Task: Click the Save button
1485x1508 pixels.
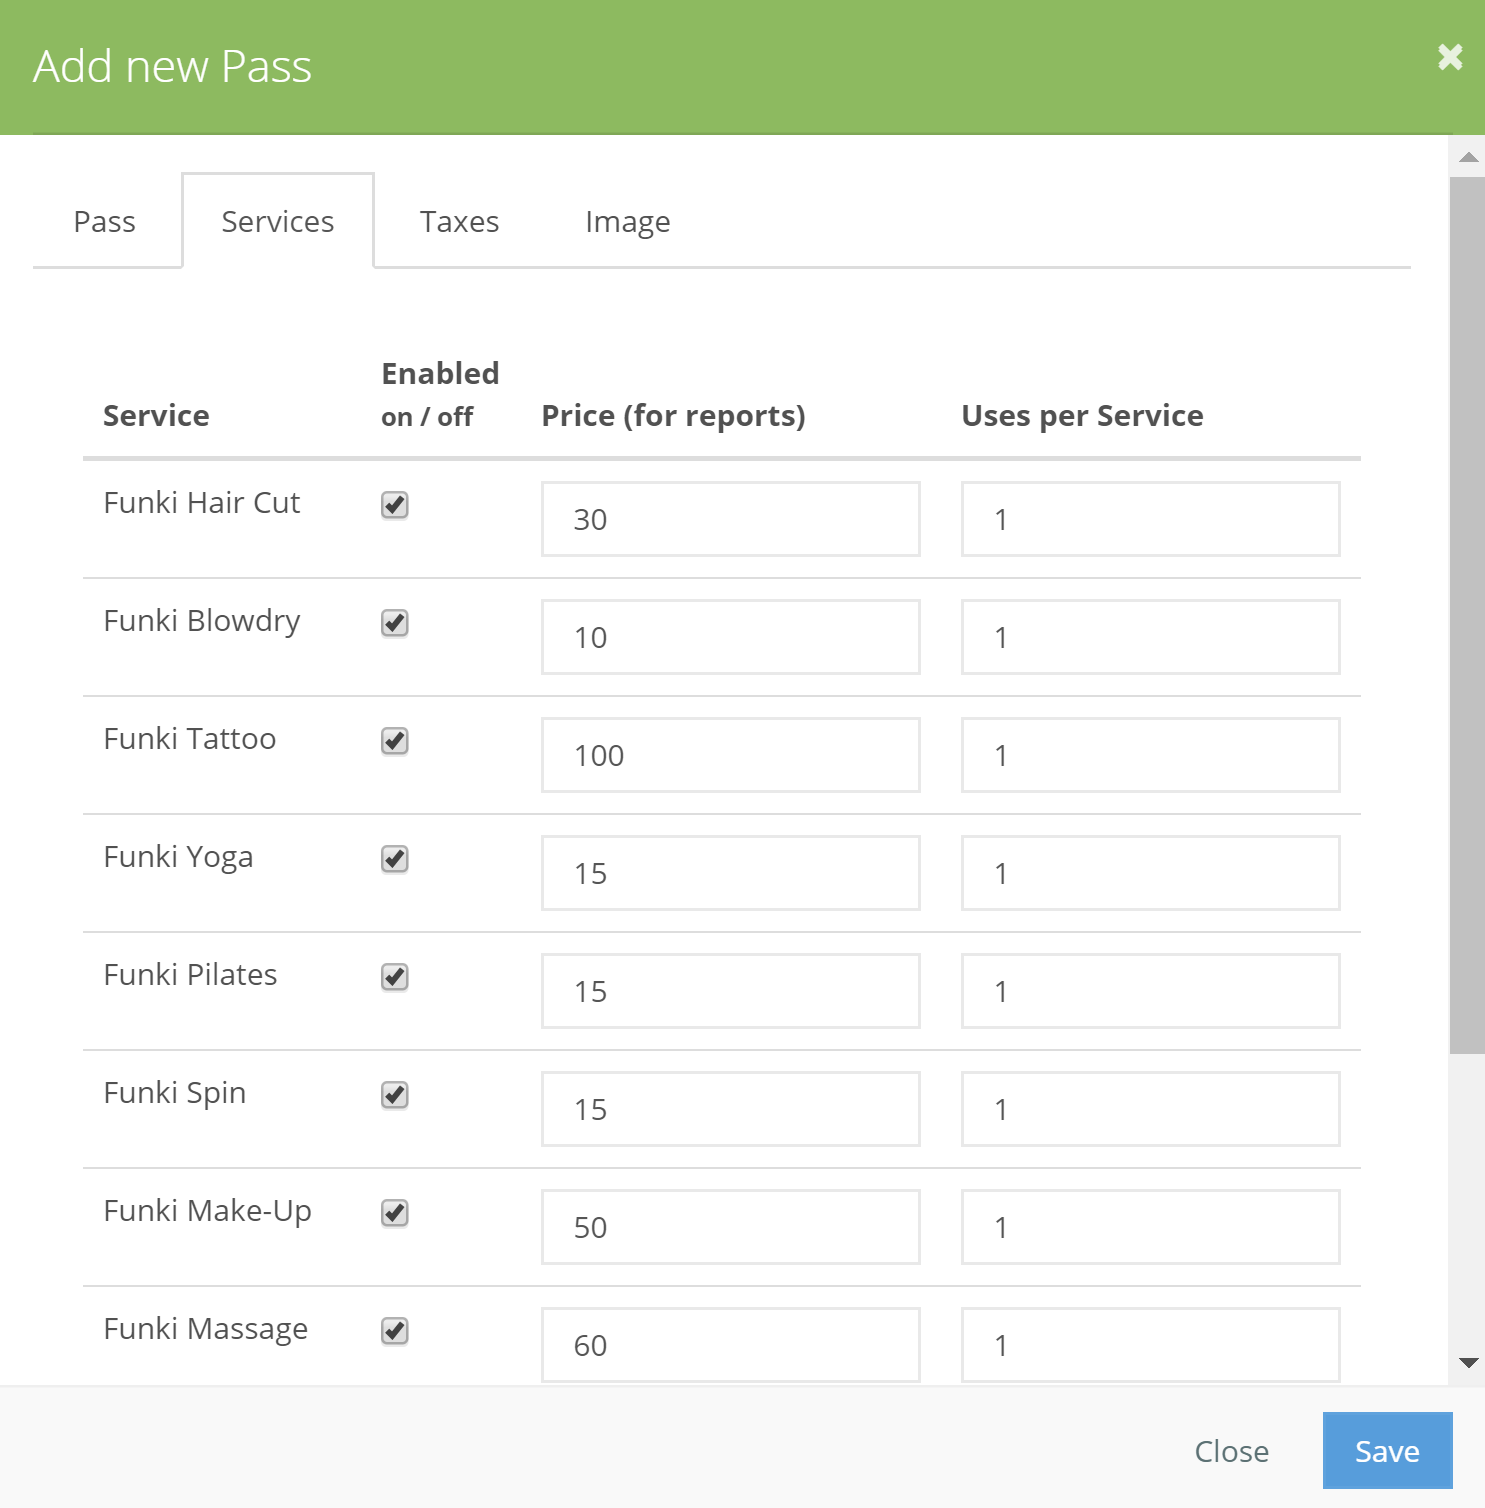Action: tap(1387, 1450)
